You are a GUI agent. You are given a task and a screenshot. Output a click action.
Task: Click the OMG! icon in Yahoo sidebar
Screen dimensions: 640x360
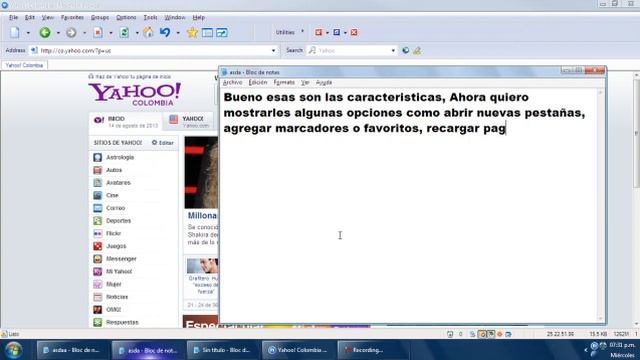click(98, 309)
